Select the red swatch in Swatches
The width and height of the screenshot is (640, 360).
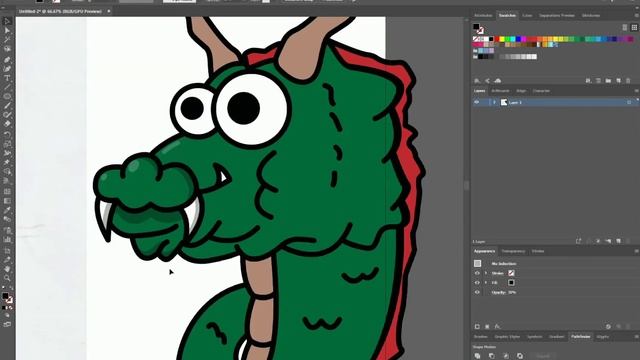click(497, 39)
